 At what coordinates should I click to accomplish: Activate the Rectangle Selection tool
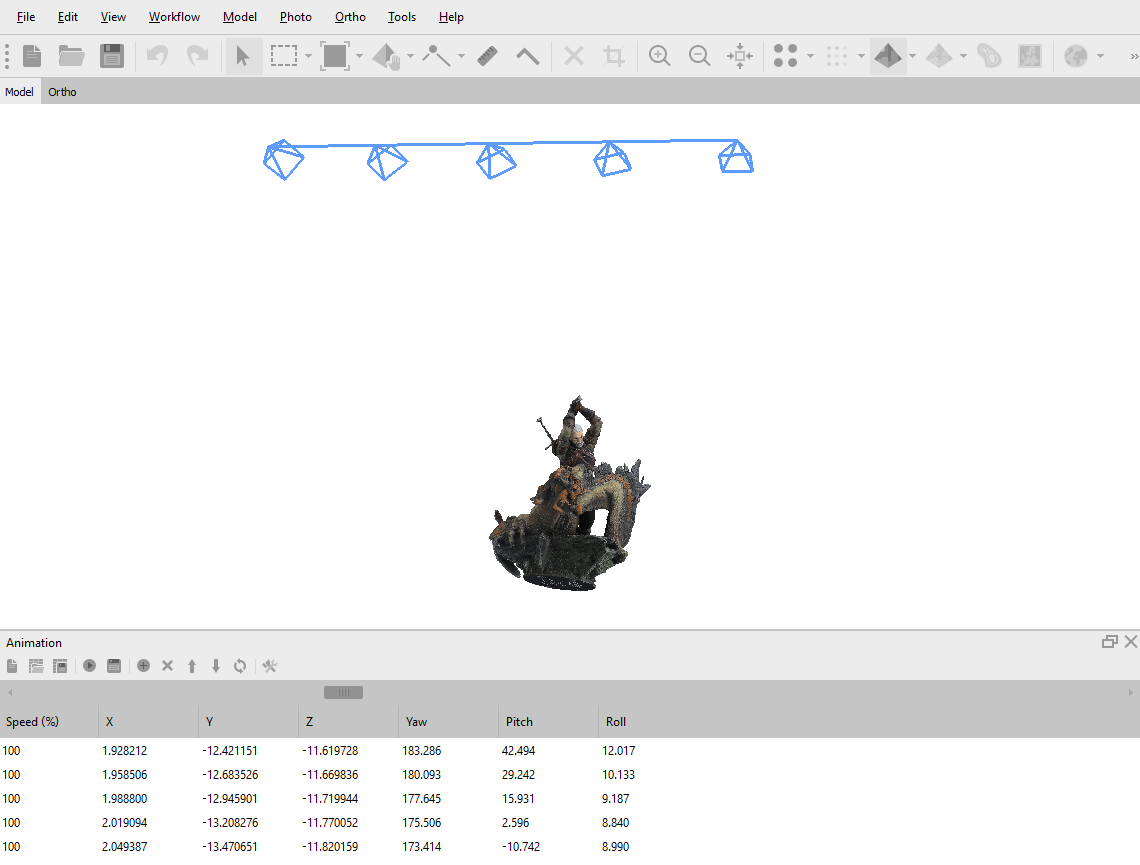point(284,56)
